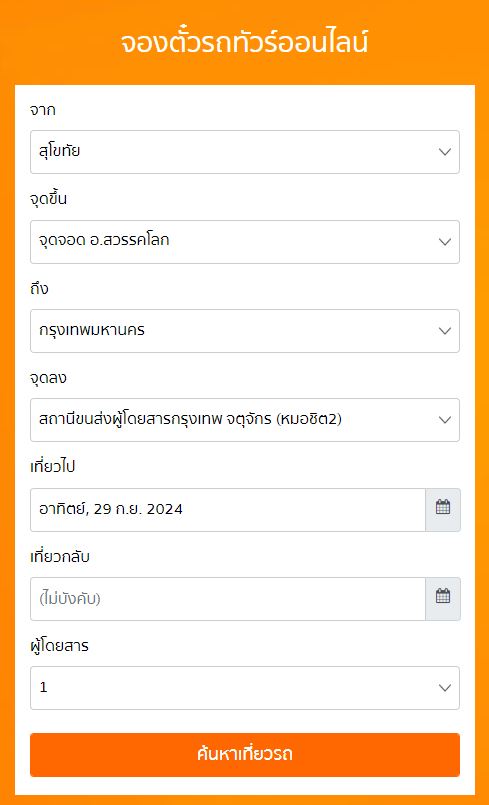
Task: Click the เที่ยวไป field label
Action: [53, 467]
